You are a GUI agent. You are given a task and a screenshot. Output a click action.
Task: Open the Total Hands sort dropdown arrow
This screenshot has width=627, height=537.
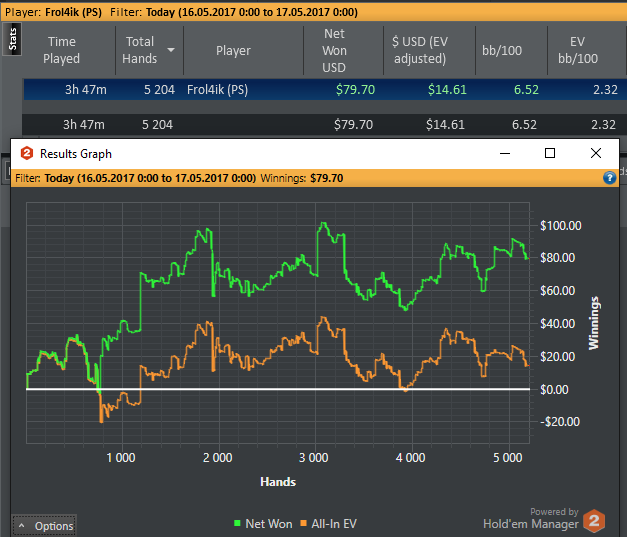click(171, 50)
